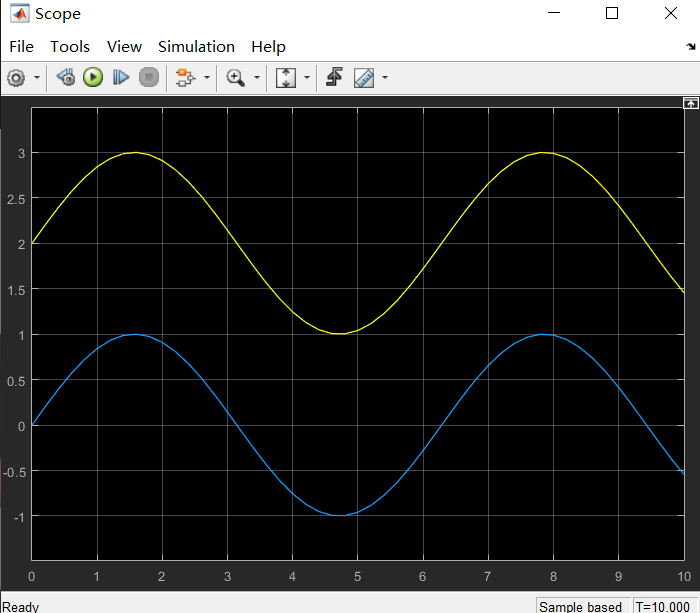
Task: Click the gray Stop simulation button
Action: tap(149, 77)
